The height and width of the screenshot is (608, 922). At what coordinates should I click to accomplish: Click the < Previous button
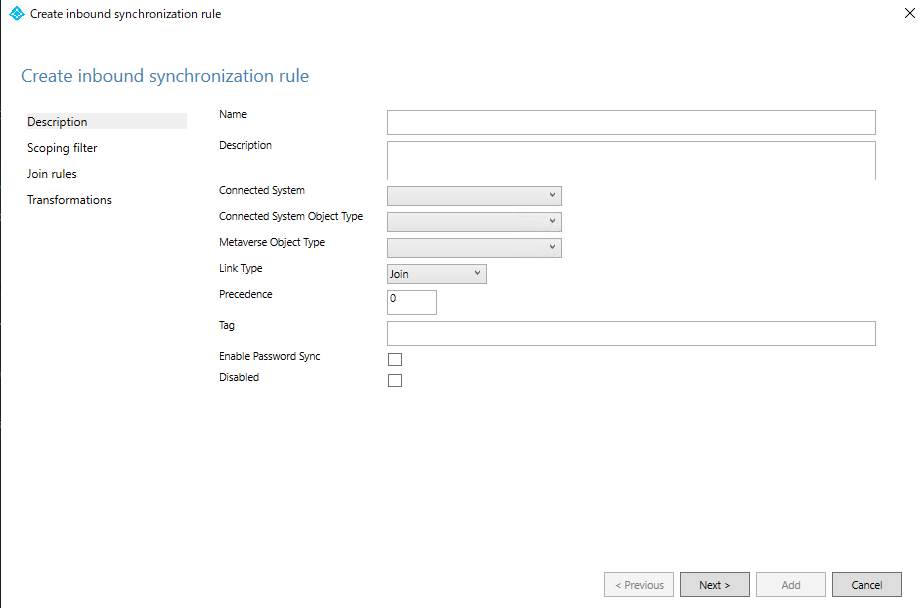pos(639,585)
